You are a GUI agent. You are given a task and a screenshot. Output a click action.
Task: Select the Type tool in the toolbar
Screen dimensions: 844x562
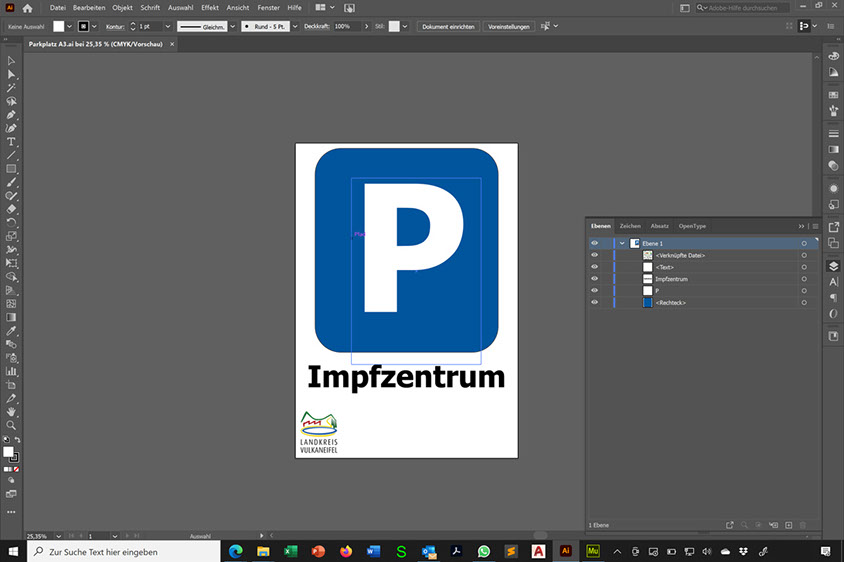(x=11, y=142)
